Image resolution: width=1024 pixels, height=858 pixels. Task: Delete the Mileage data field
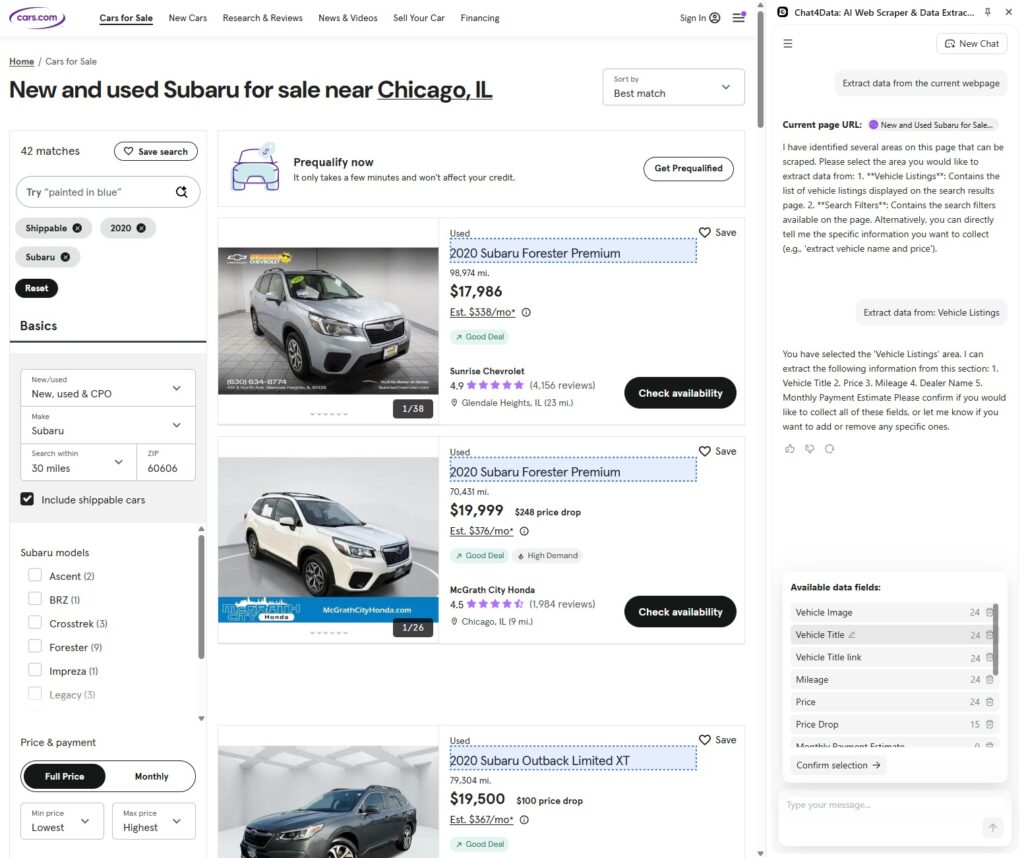pos(990,680)
